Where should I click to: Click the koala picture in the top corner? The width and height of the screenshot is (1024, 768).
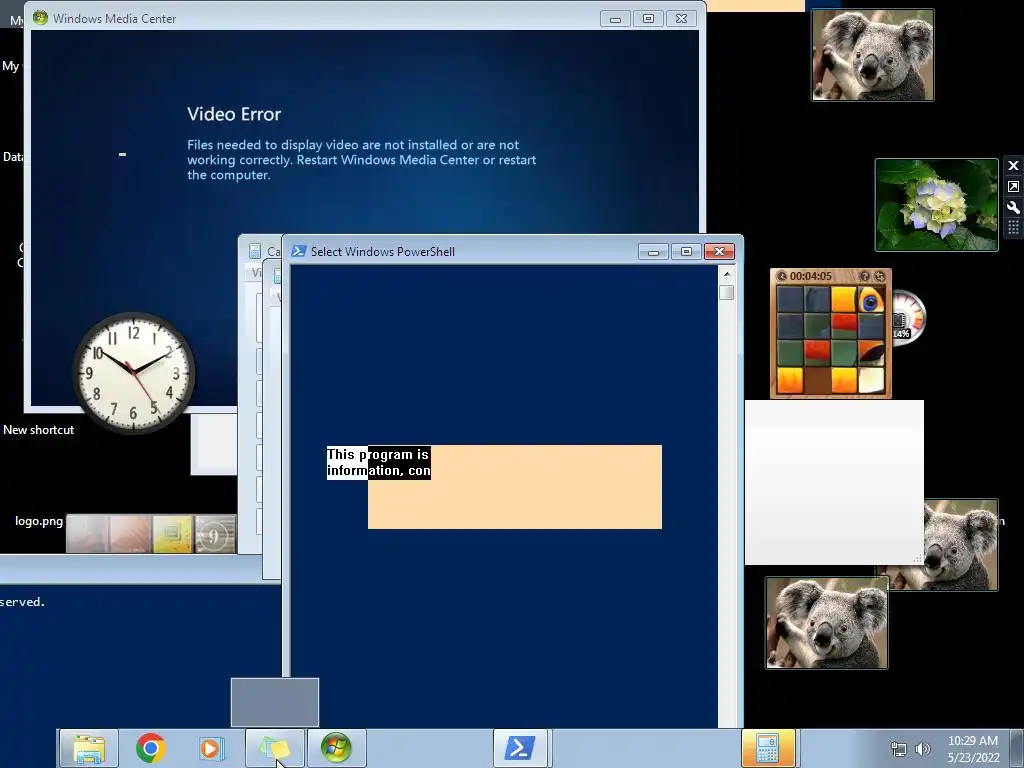point(872,55)
